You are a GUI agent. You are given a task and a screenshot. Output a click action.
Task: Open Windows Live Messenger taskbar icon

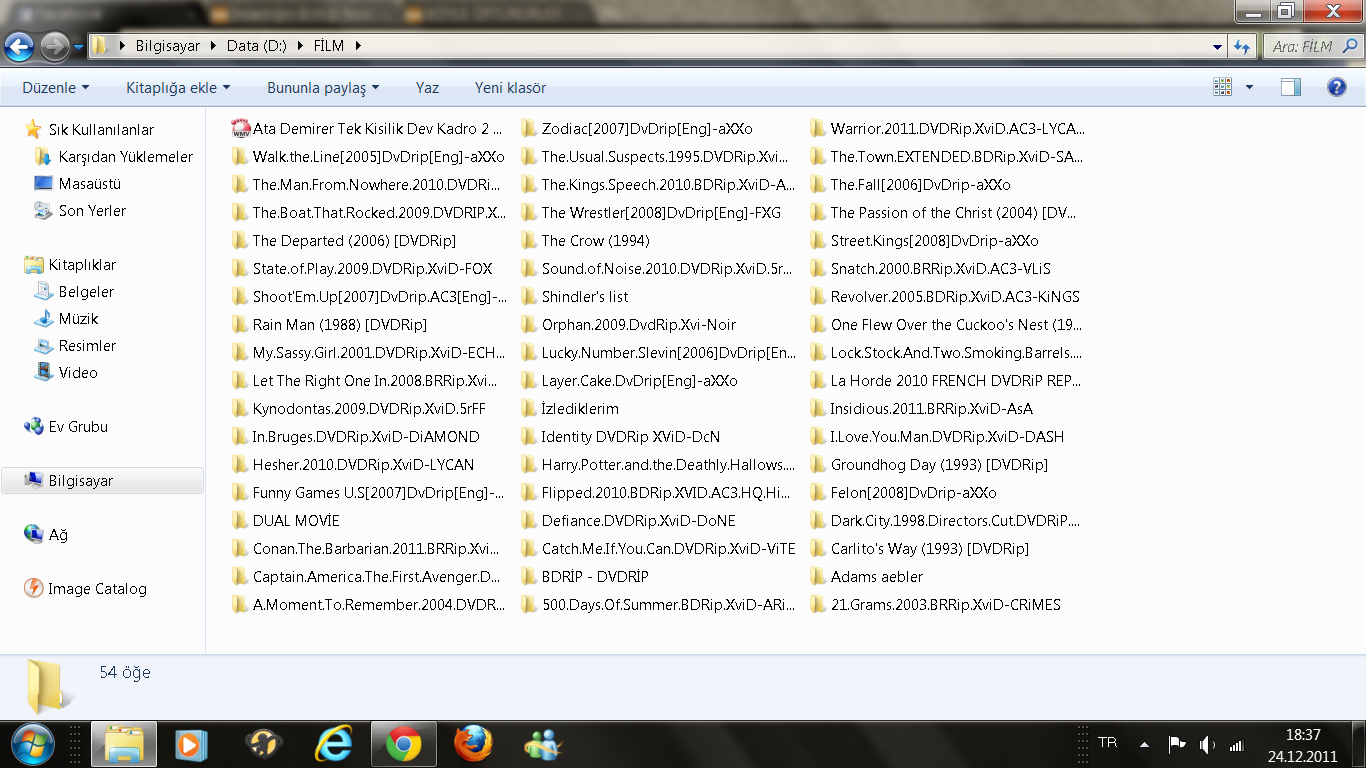(x=543, y=745)
